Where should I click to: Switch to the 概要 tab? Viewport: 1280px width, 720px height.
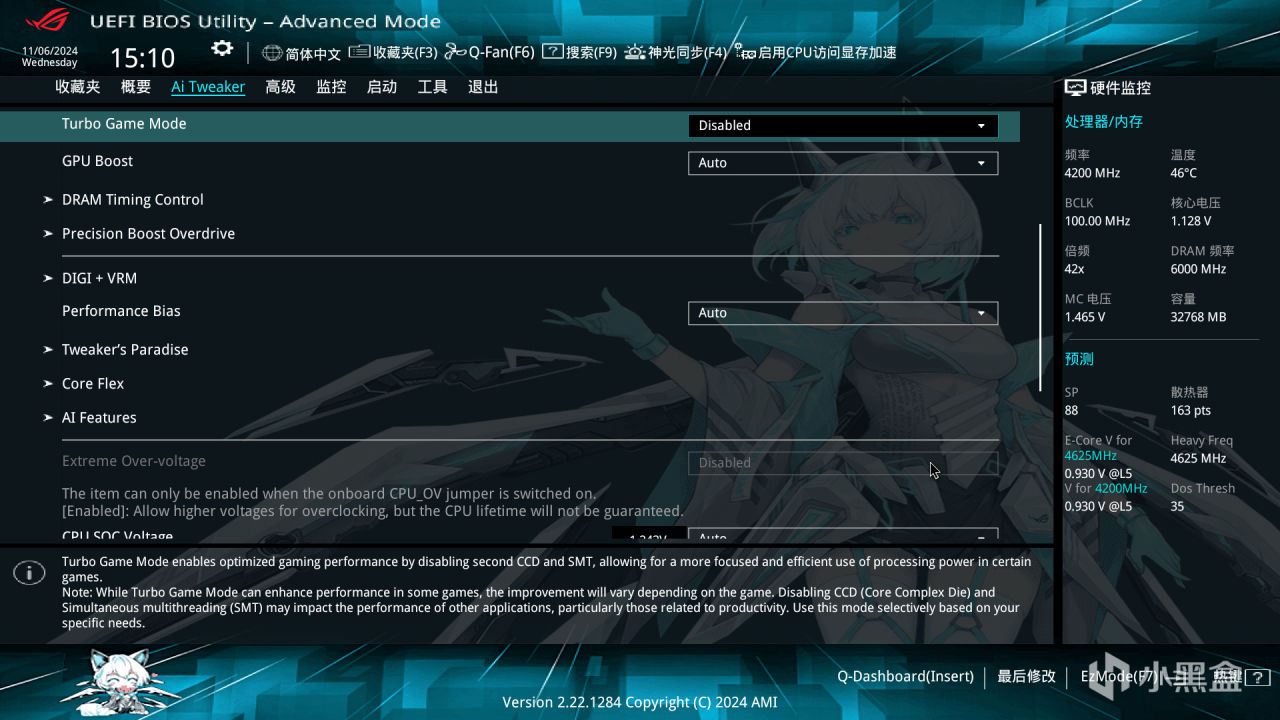[x=136, y=87]
